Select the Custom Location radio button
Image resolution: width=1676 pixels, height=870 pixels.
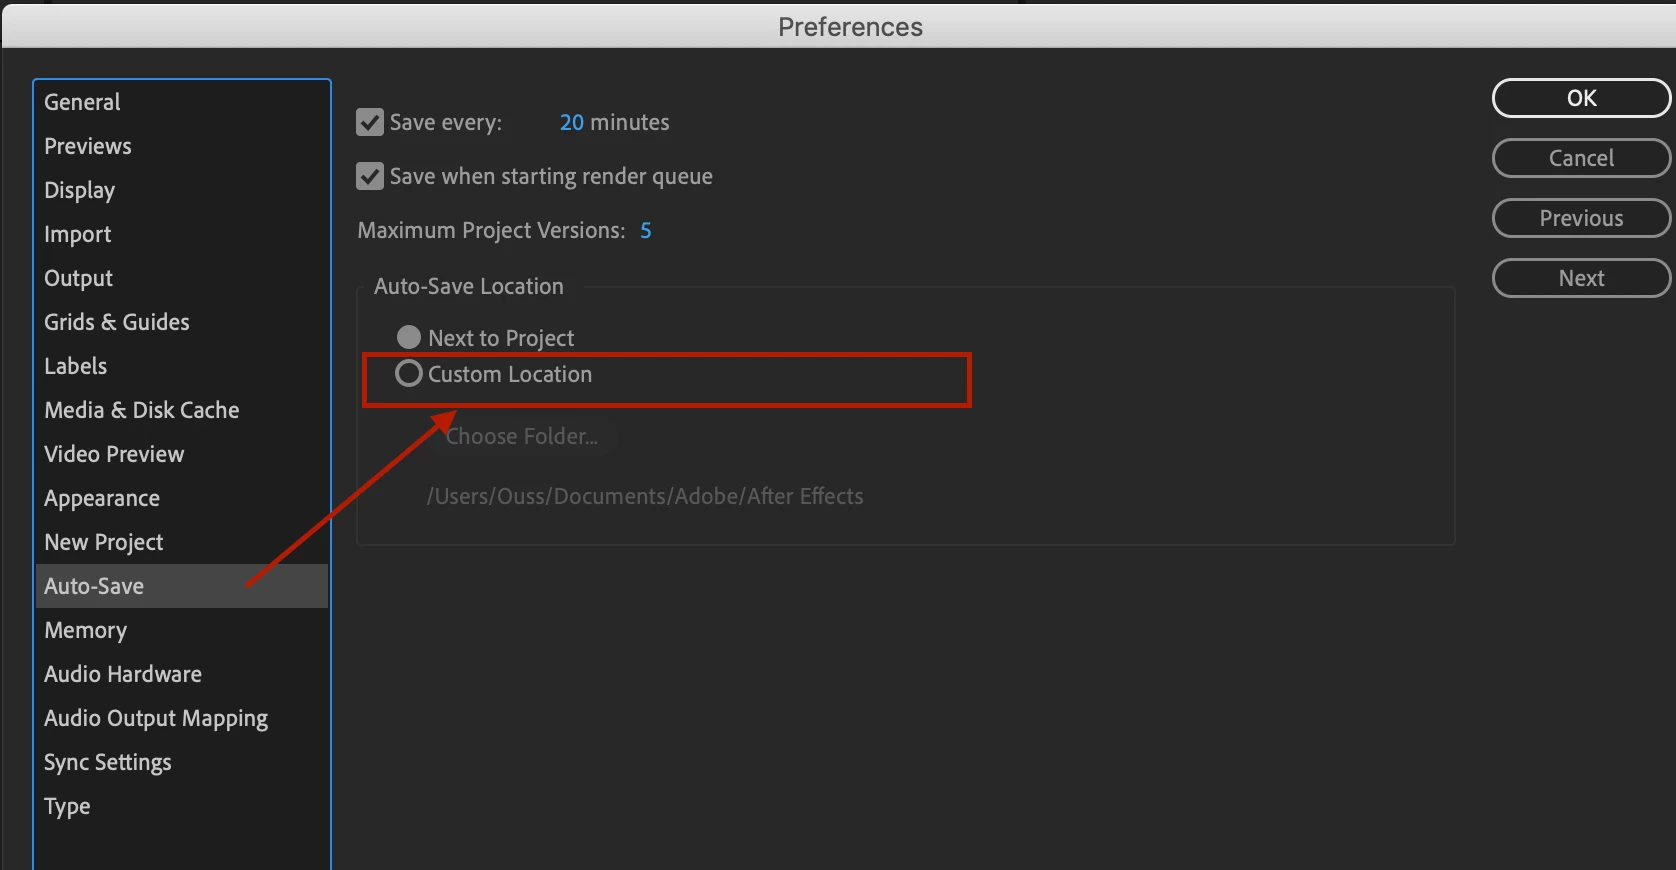(408, 373)
